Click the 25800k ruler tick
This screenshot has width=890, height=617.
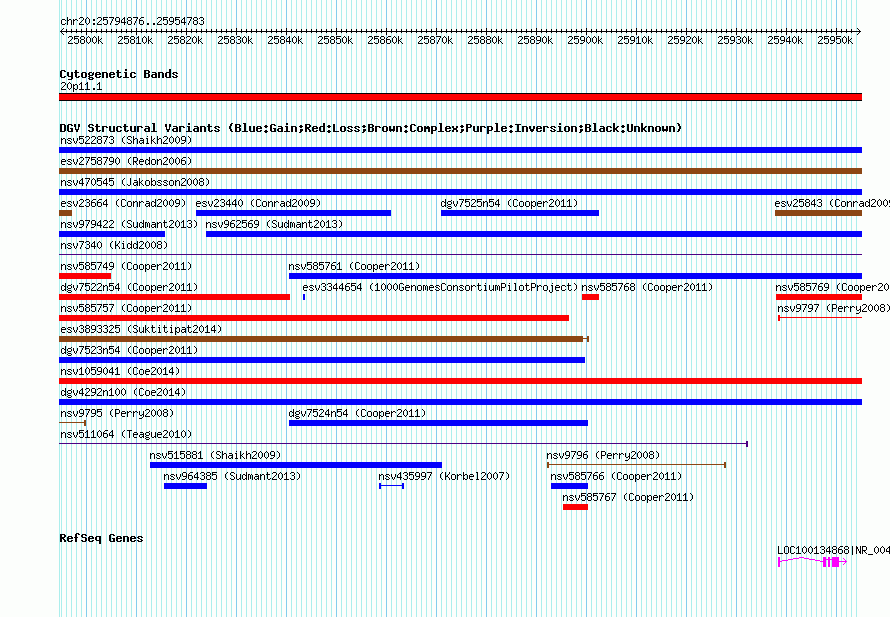(x=85, y=40)
